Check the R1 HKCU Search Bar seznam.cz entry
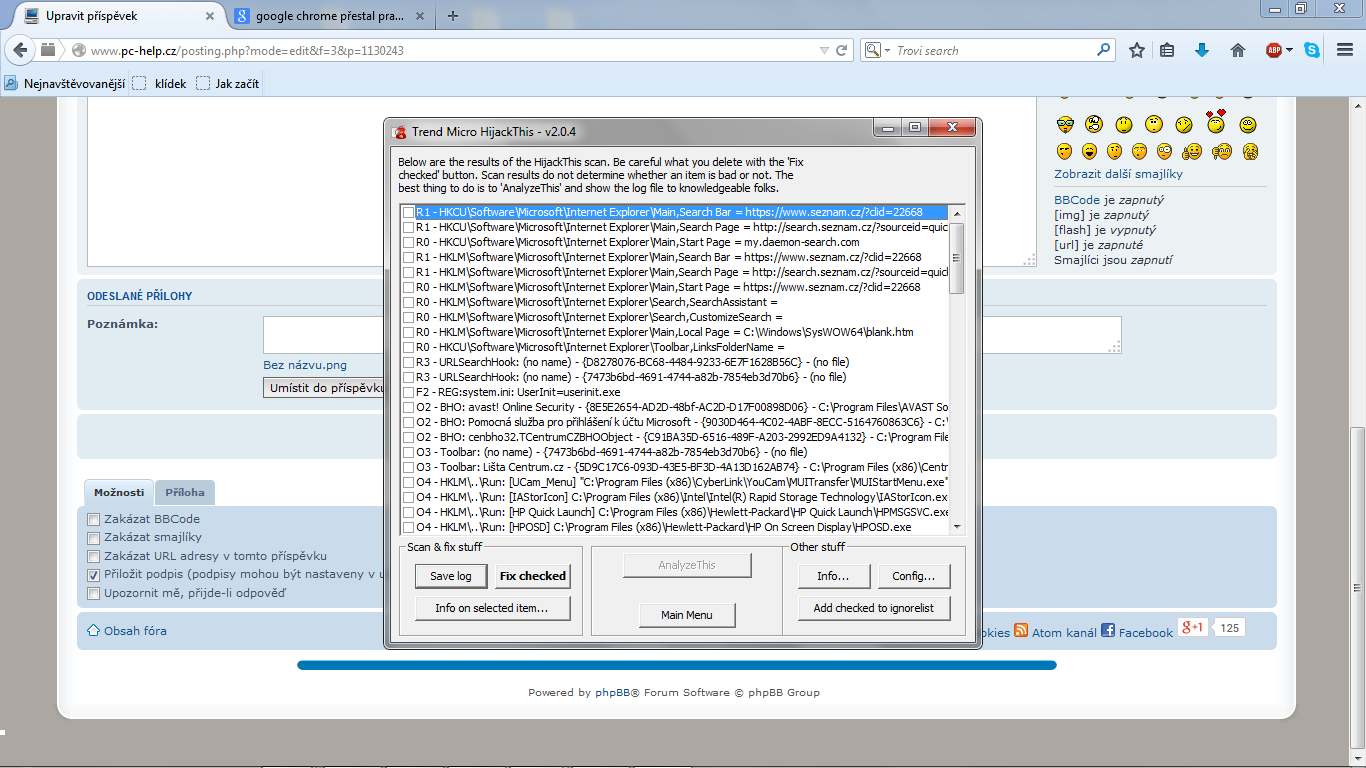The width and height of the screenshot is (1366, 768). [408, 212]
